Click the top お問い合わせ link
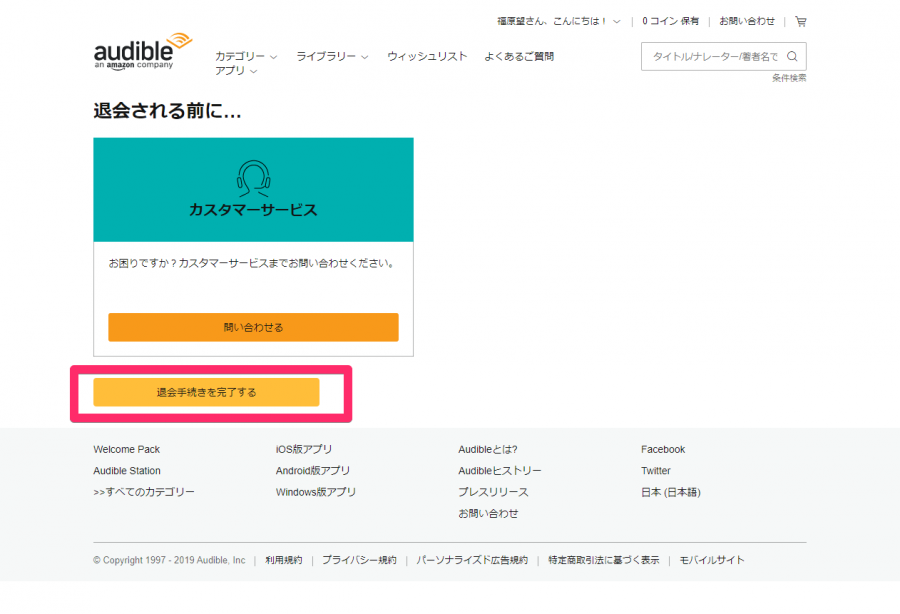 747,21
